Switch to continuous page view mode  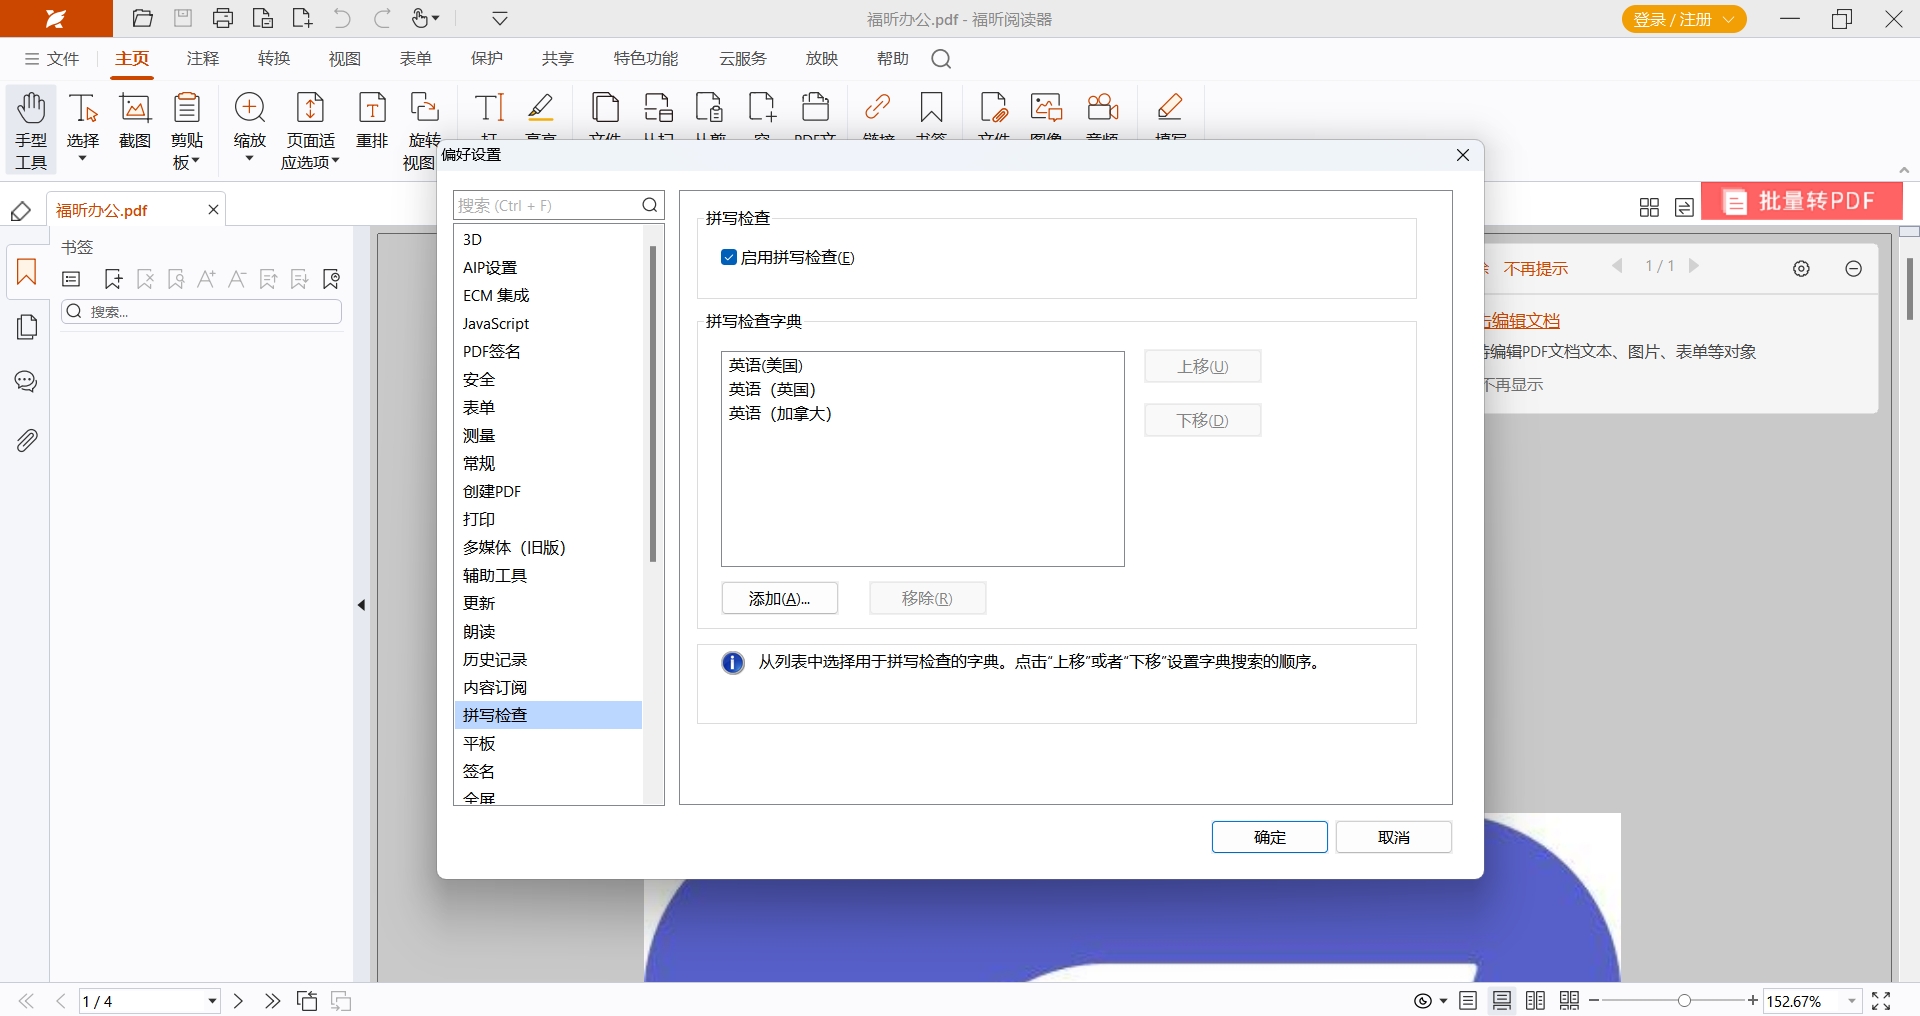pyautogui.click(x=1501, y=1001)
